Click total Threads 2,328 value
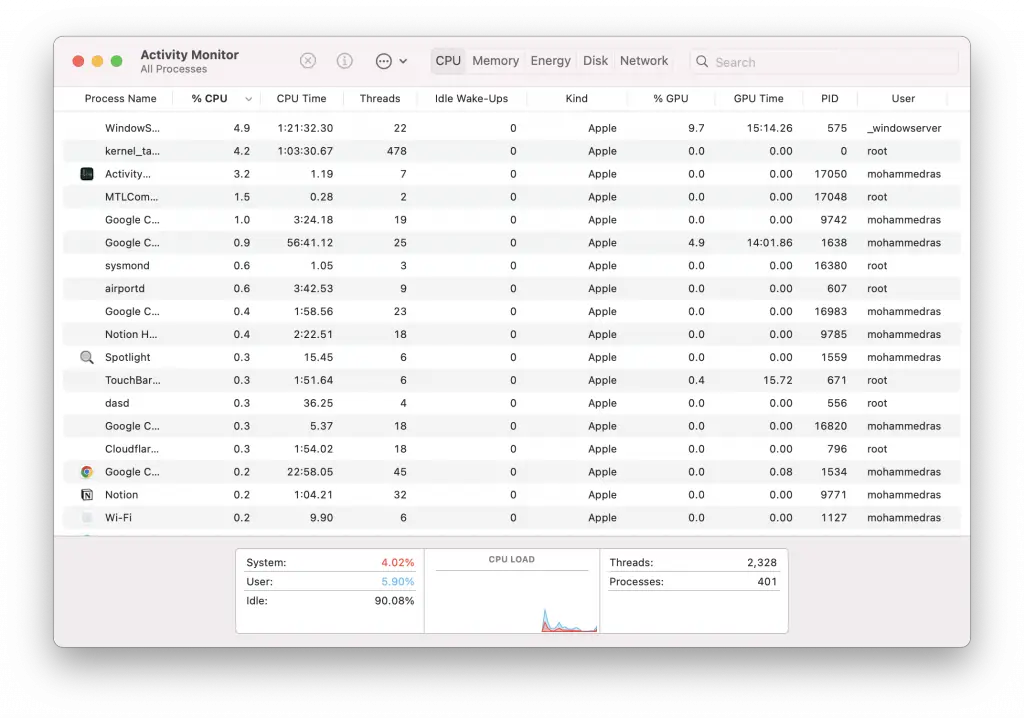This screenshot has width=1024, height=718. (x=761, y=563)
